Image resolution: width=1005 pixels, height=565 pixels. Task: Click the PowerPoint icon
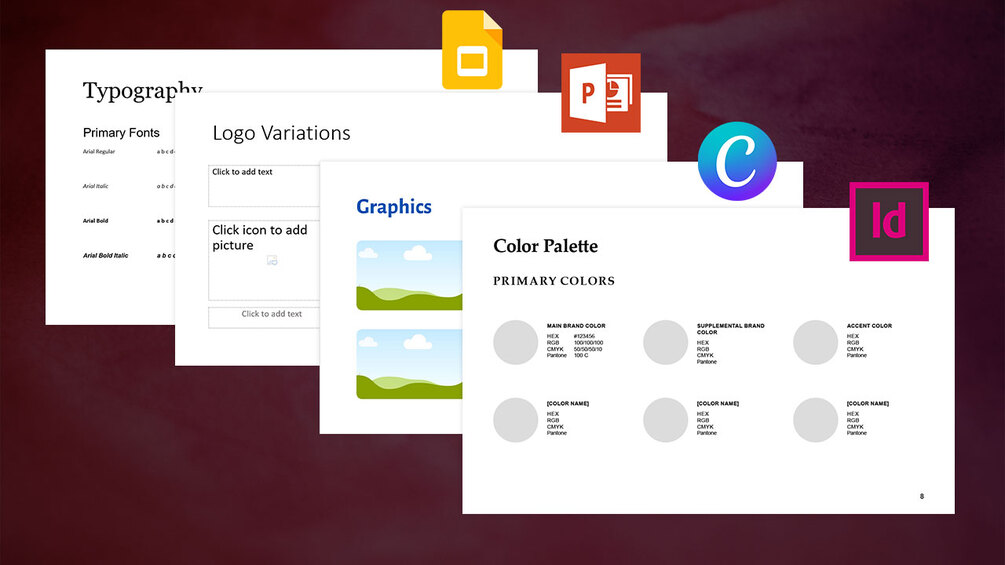click(601, 93)
